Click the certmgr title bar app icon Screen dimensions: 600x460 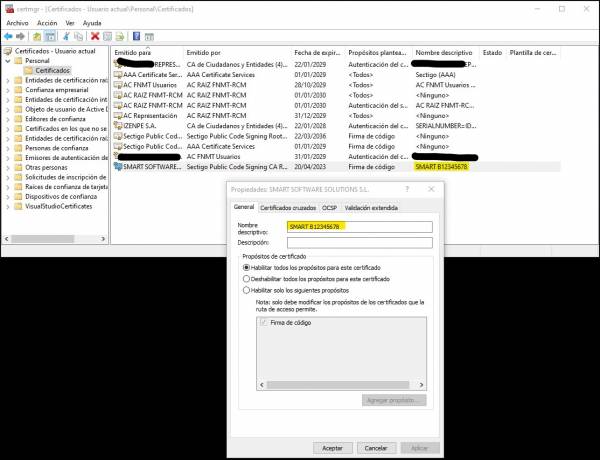click(x=9, y=8)
